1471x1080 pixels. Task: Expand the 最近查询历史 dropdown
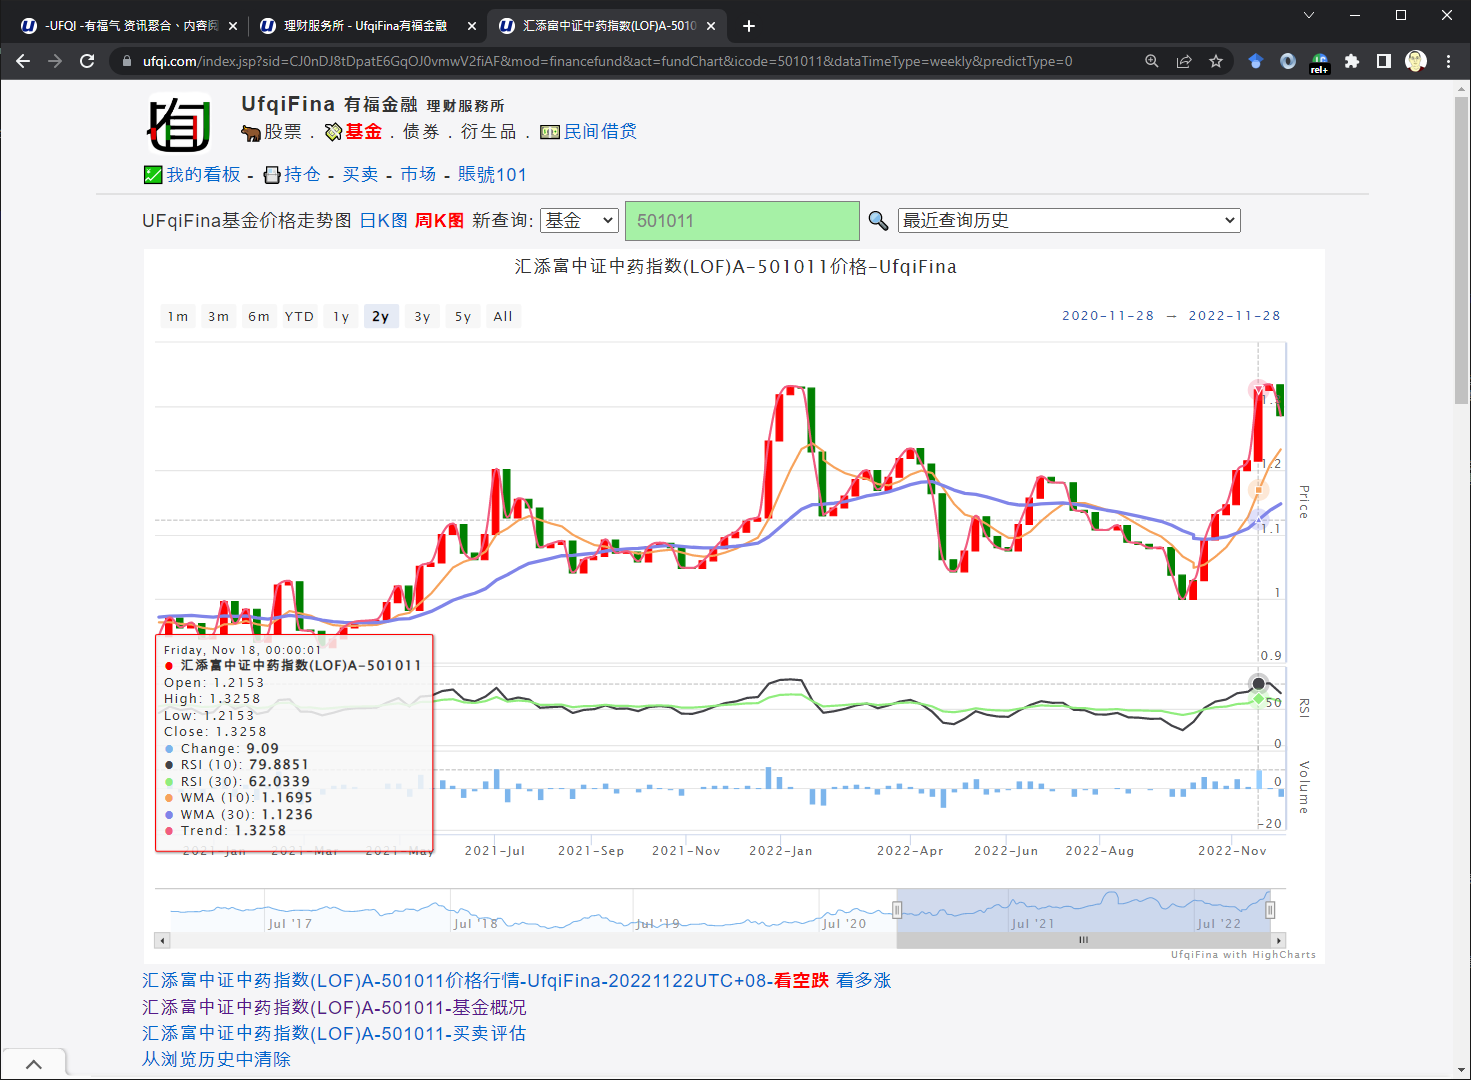(1068, 221)
